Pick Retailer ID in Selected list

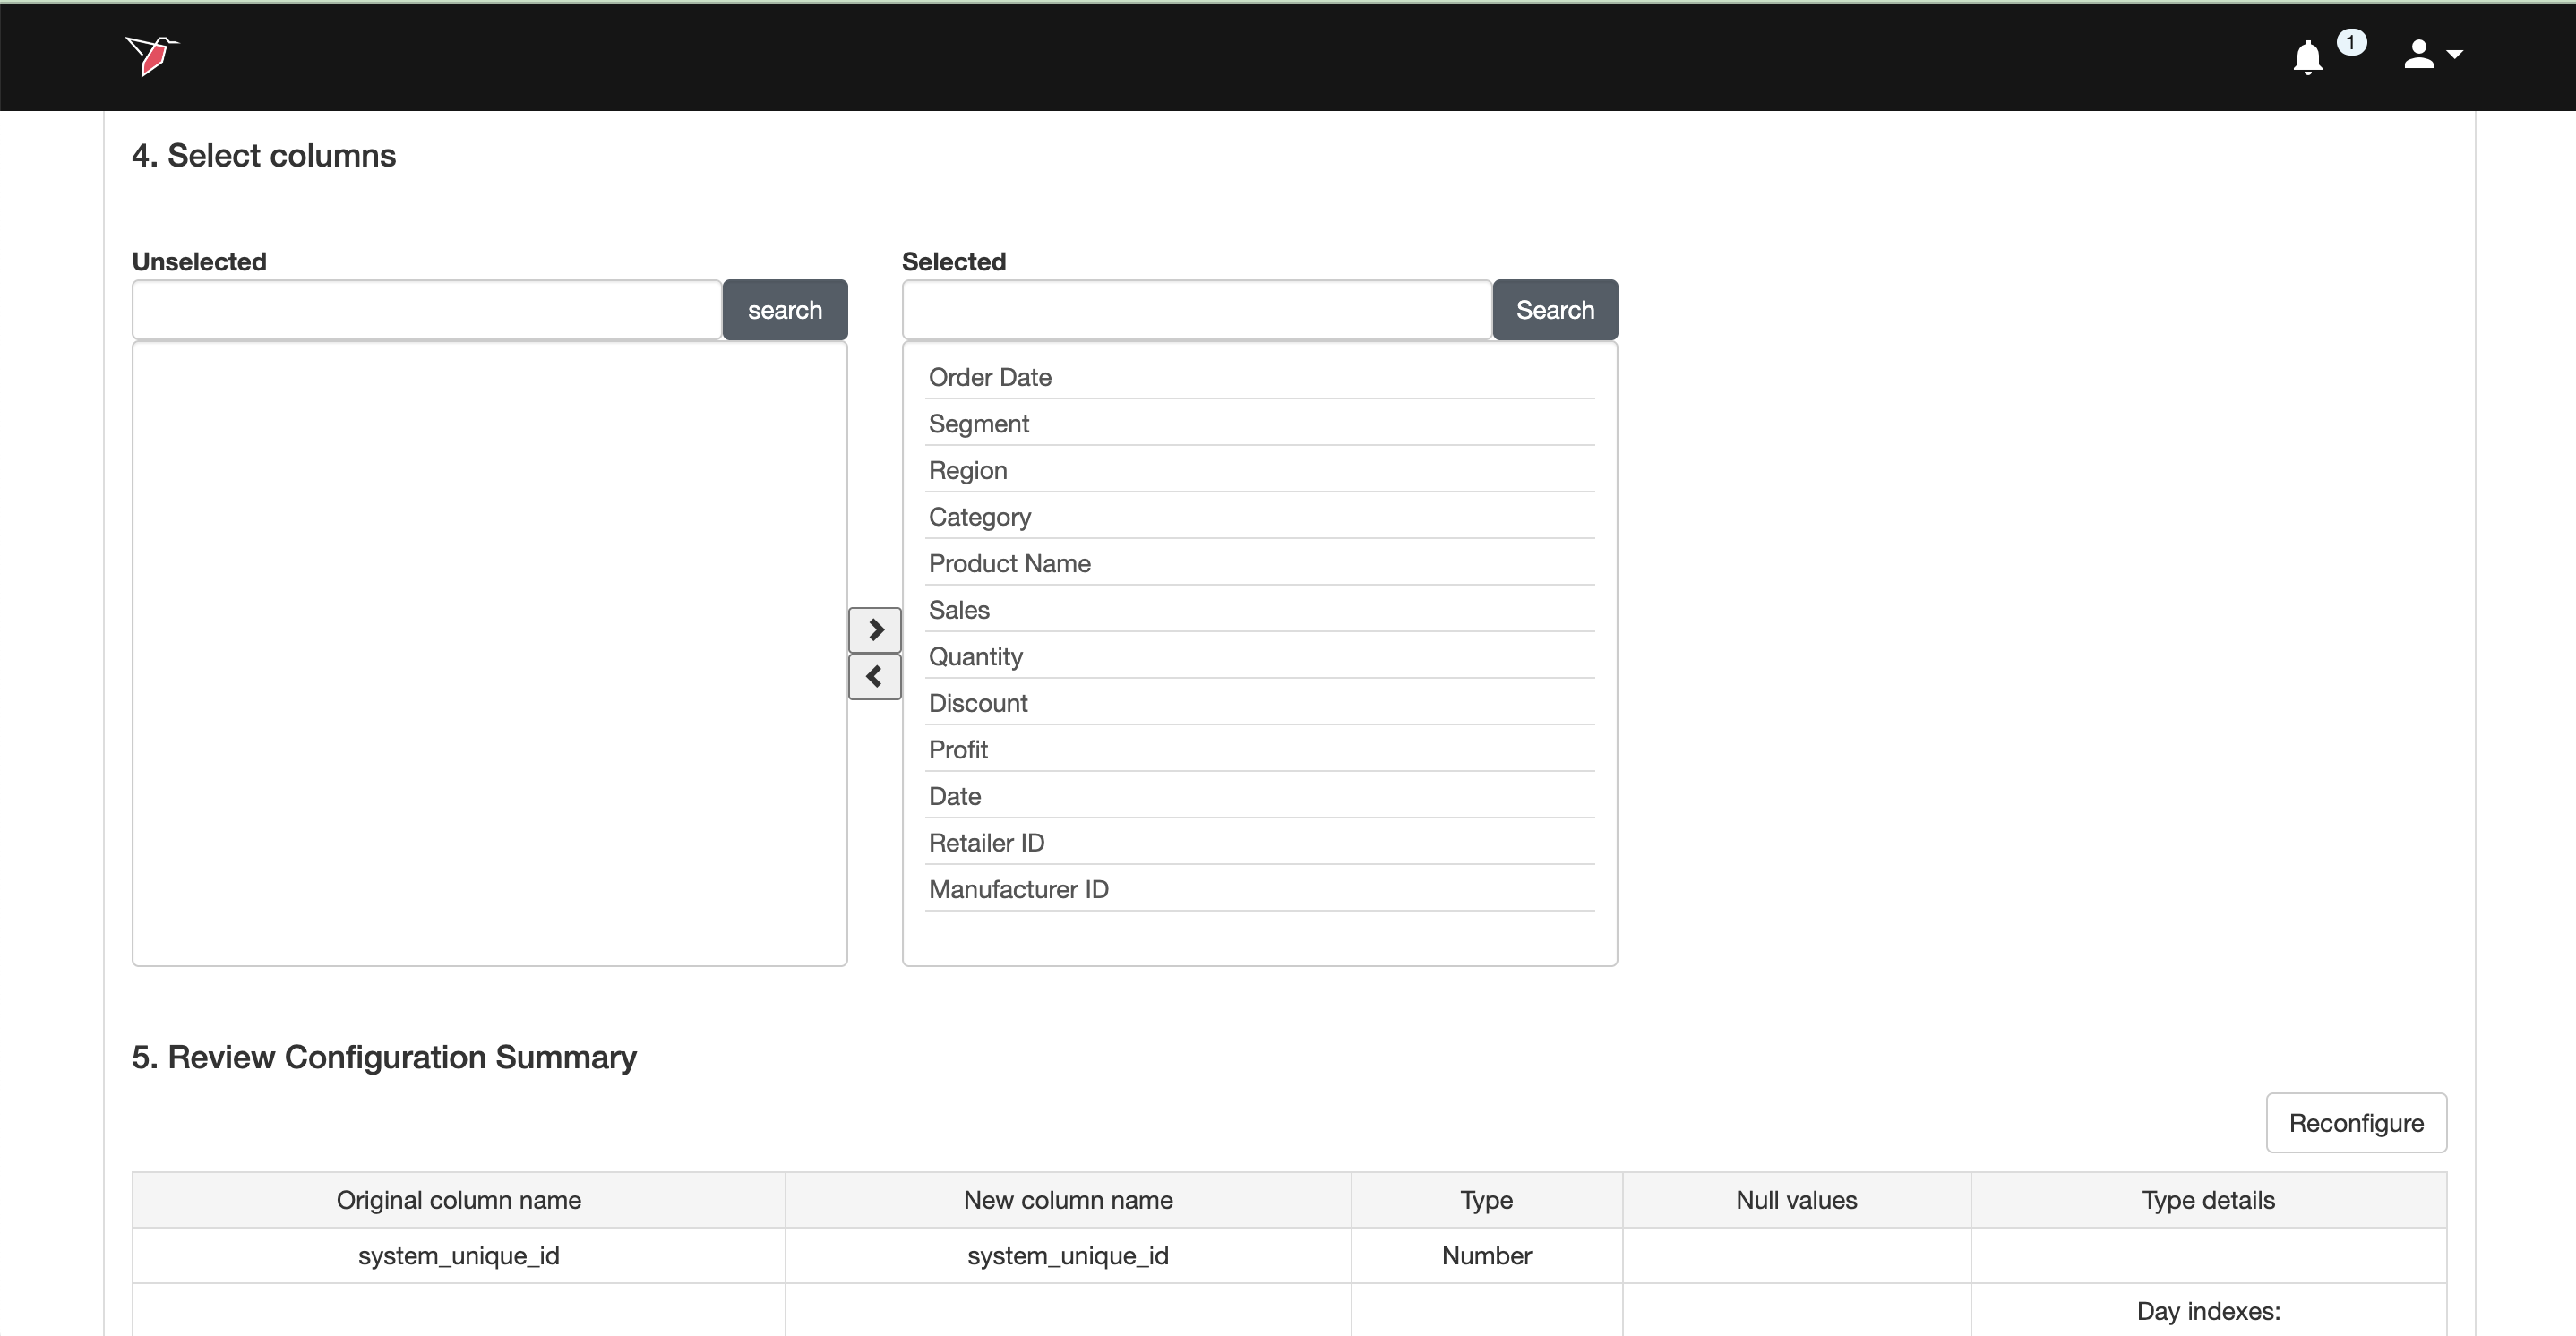tap(986, 843)
